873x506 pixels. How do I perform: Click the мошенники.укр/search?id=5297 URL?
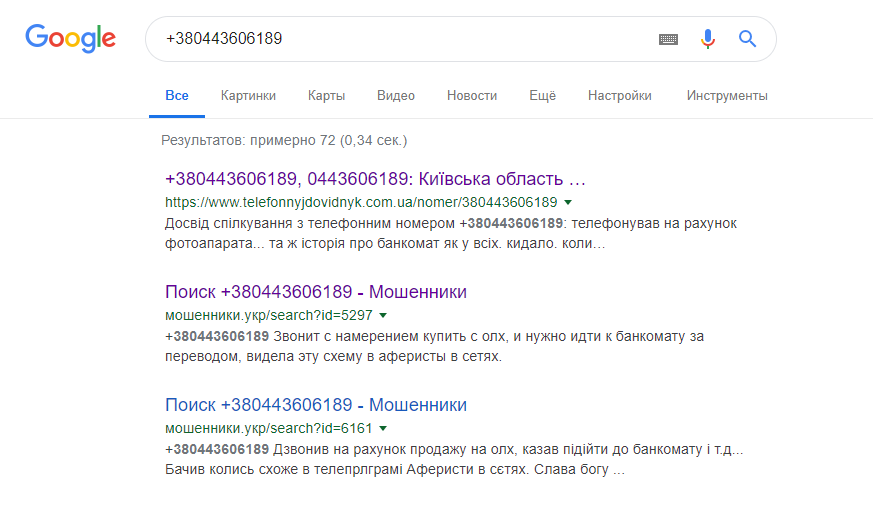[268, 315]
